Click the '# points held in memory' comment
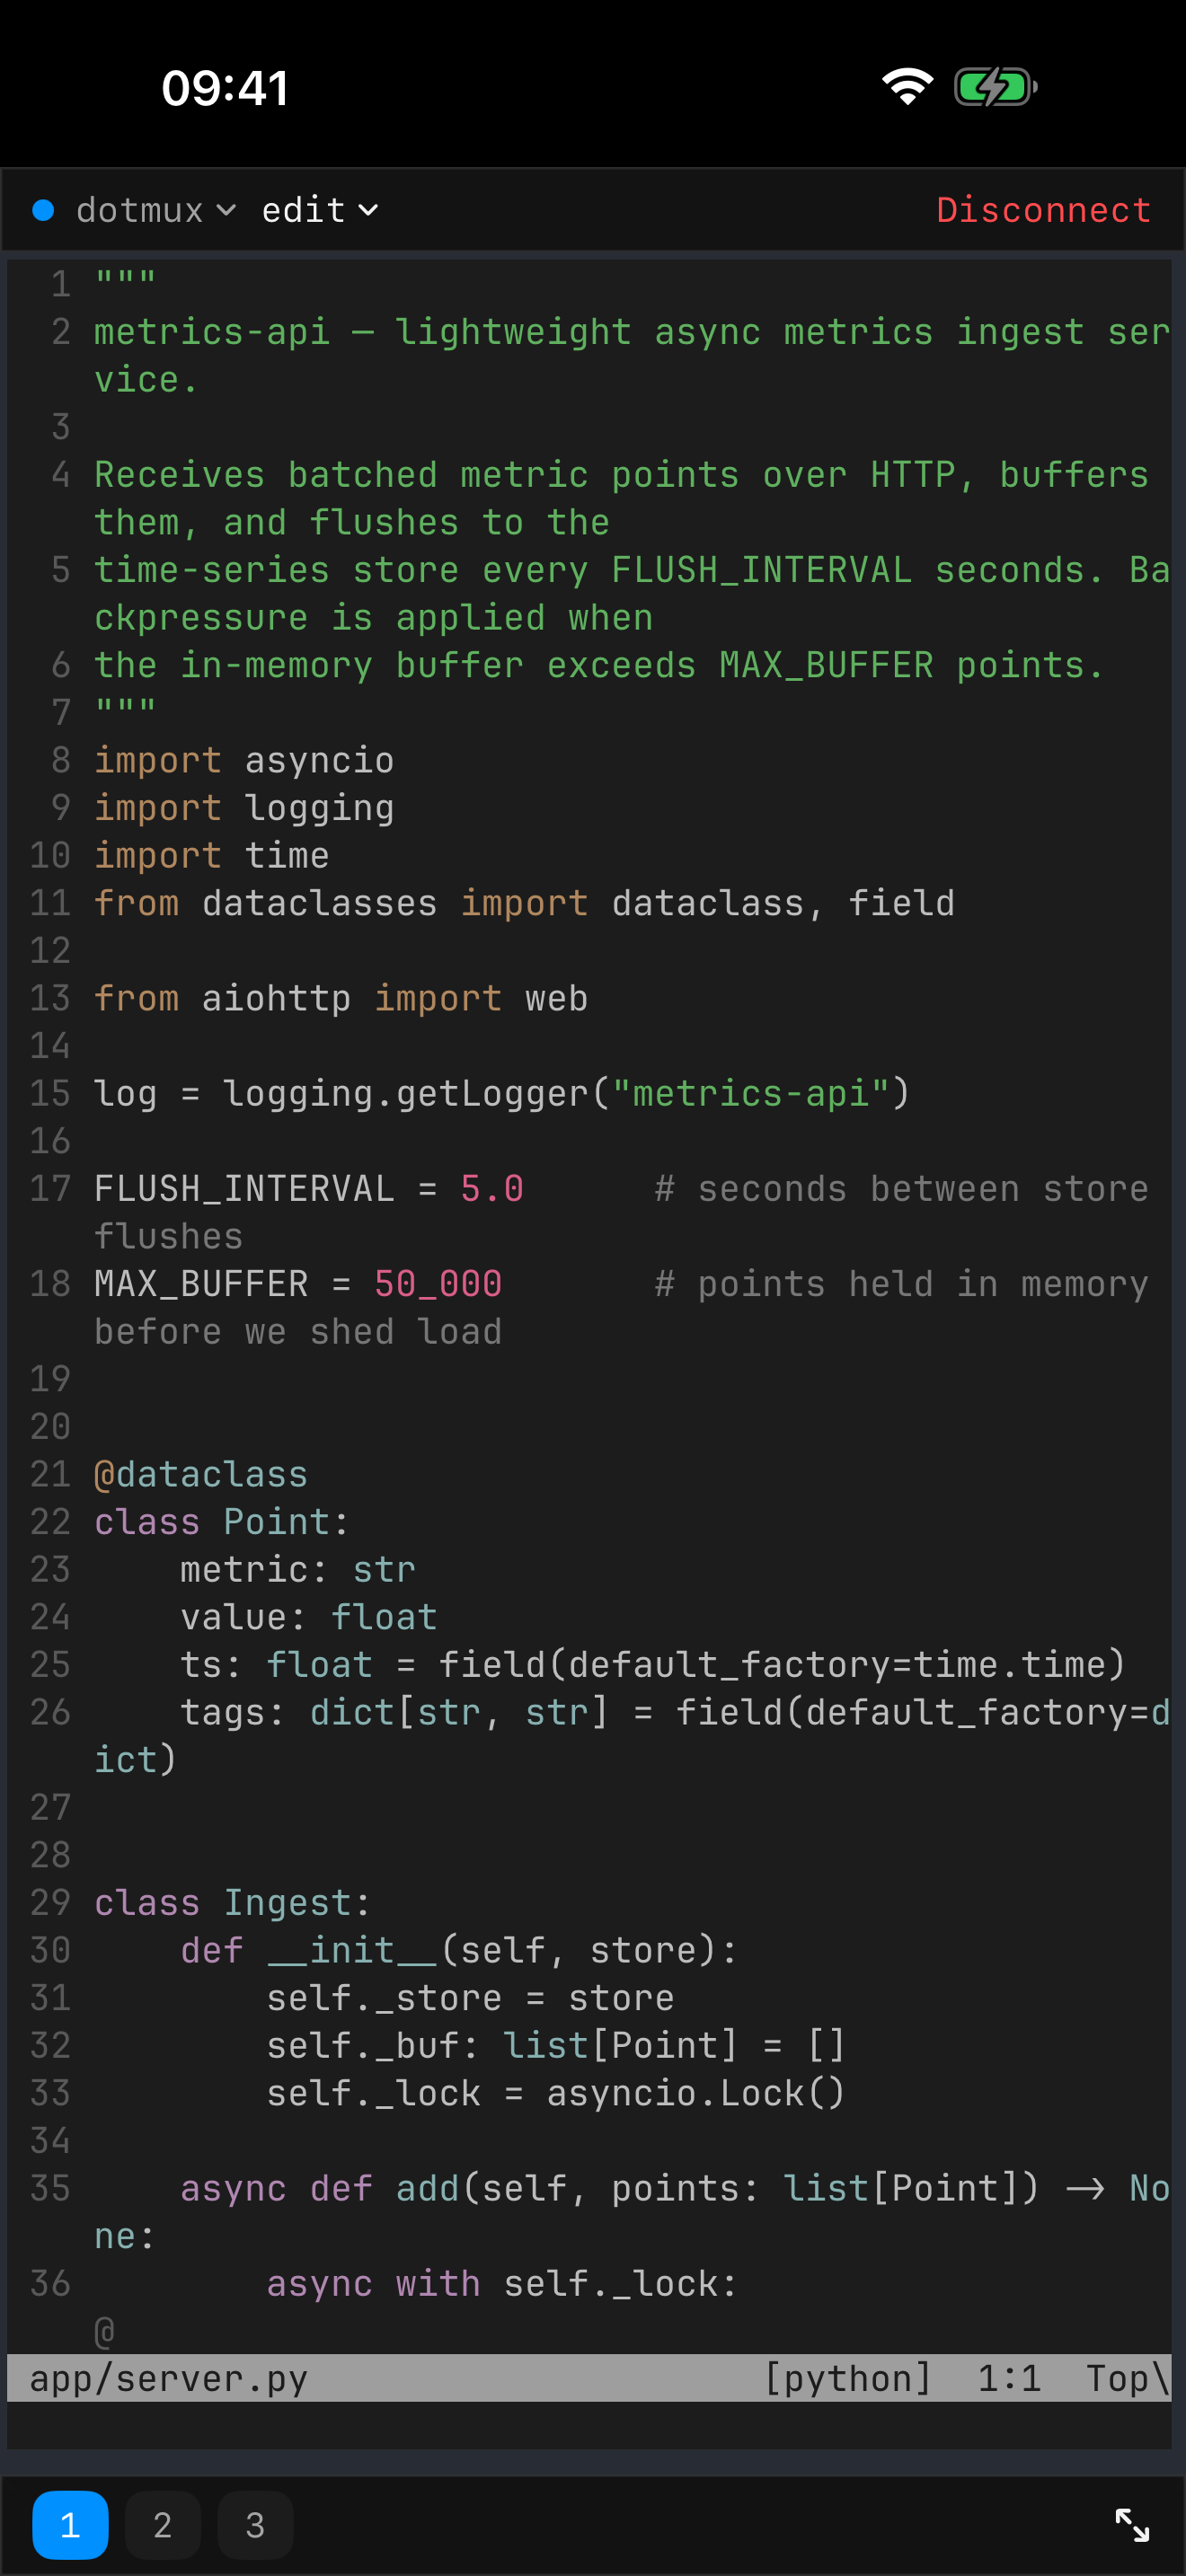The image size is (1186, 2576). point(901,1284)
